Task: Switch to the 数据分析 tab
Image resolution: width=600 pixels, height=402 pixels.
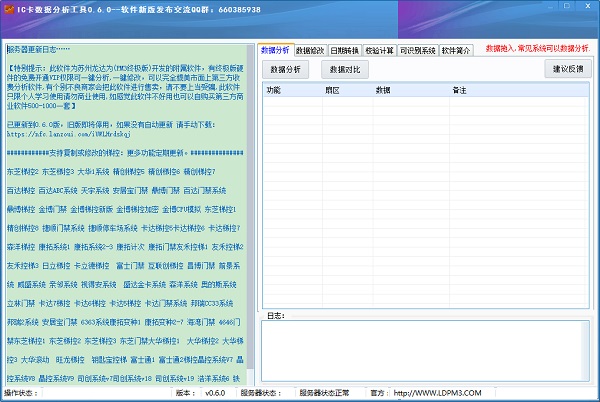Action: [x=276, y=50]
